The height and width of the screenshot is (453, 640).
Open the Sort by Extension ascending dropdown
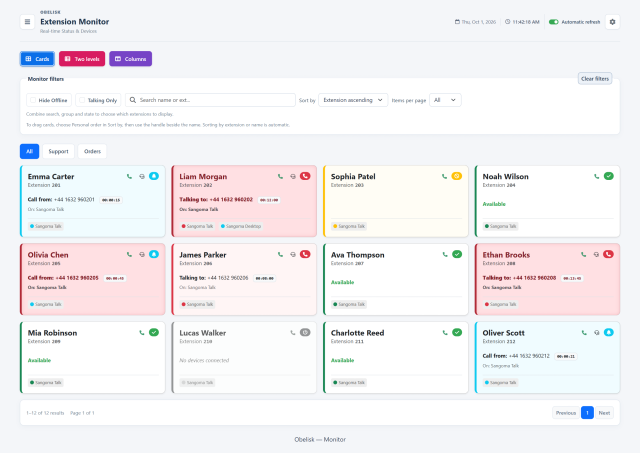(353, 100)
